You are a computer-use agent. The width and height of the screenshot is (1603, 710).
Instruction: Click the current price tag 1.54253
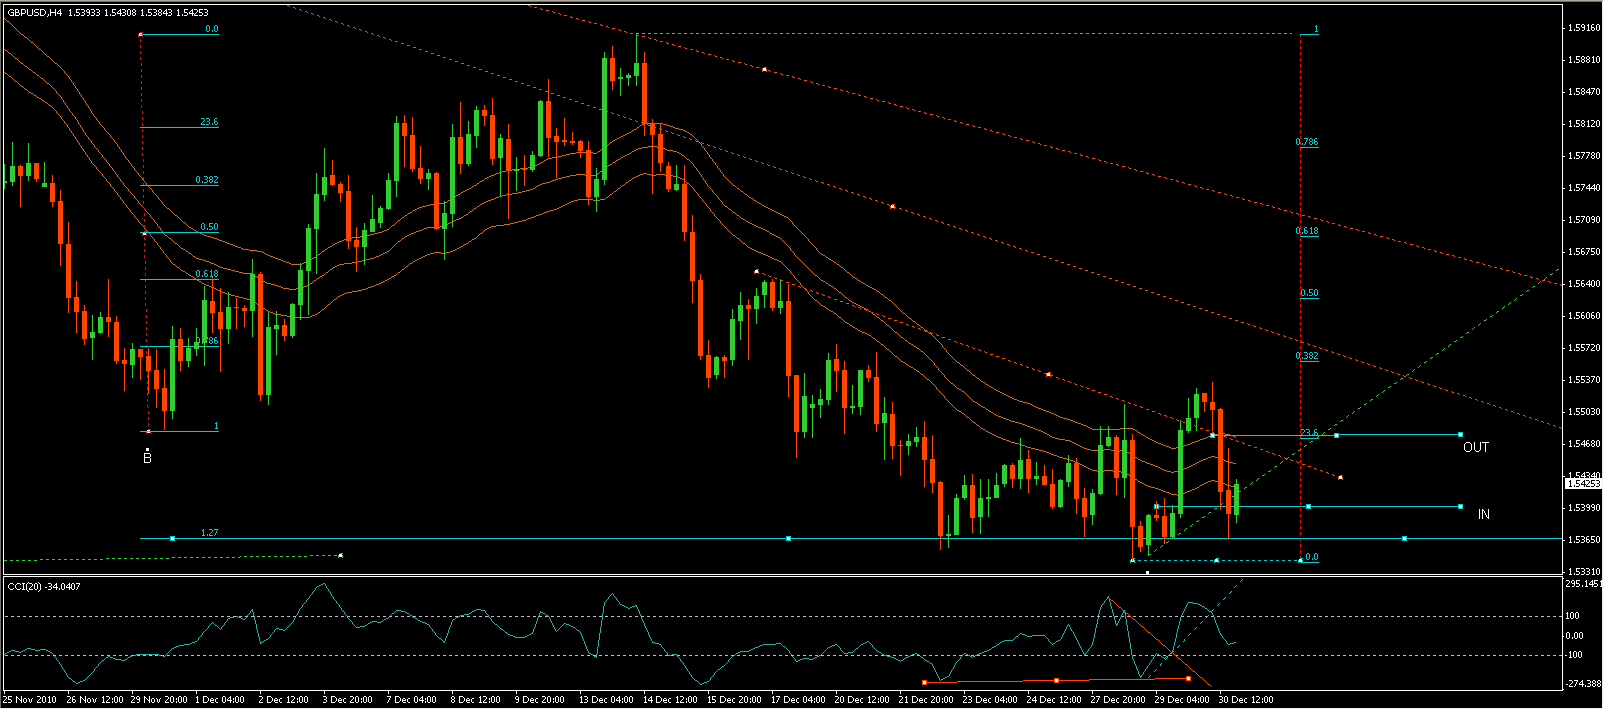point(1582,484)
